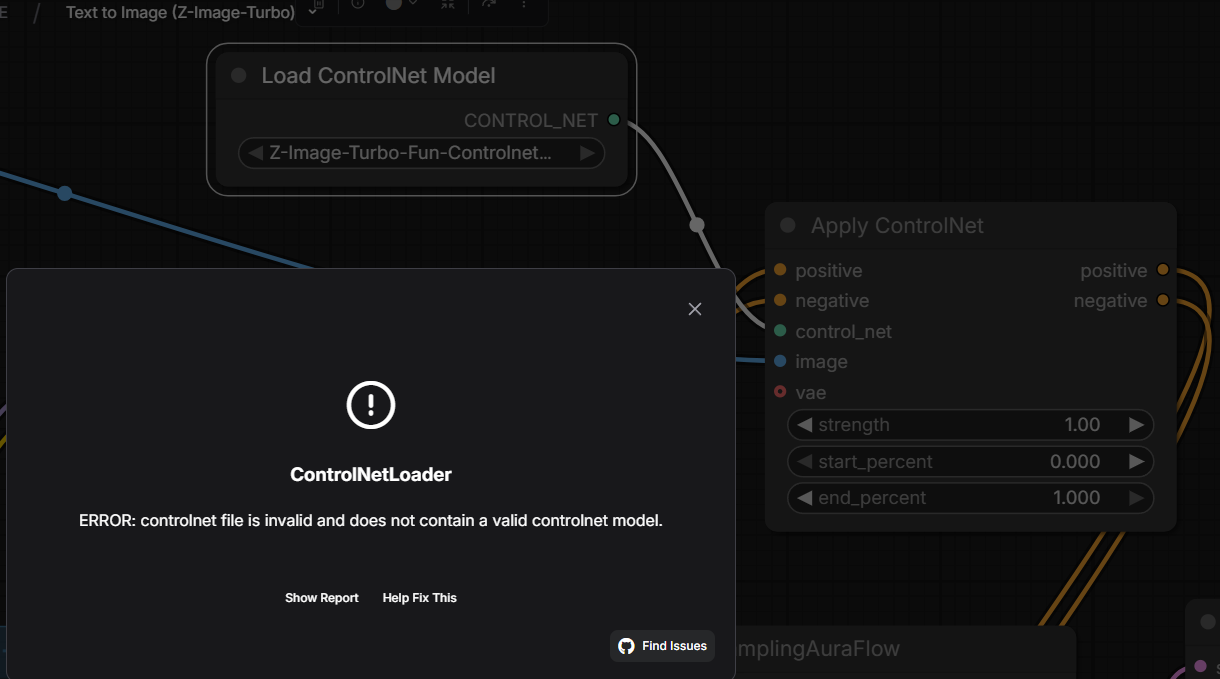Increase strength with the right arrow
The height and width of the screenshot is (679, 1220).
point(1136,425)
